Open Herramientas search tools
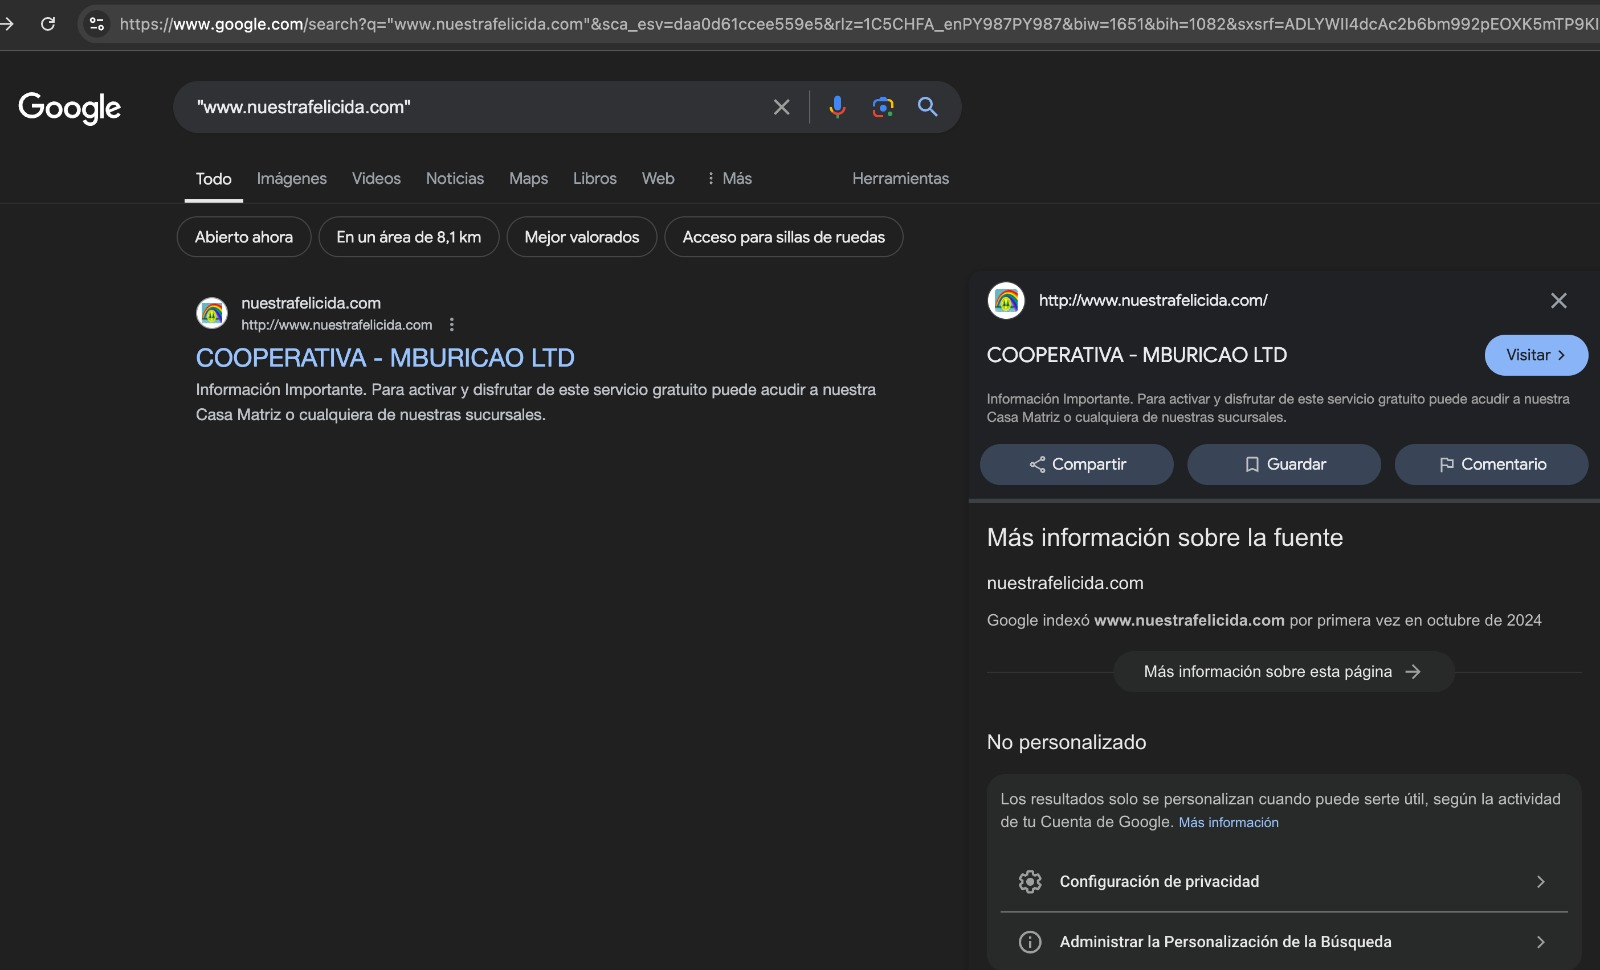Image resolution: width=1600 pixels, height=970 pixels. [x=900, y=178]
